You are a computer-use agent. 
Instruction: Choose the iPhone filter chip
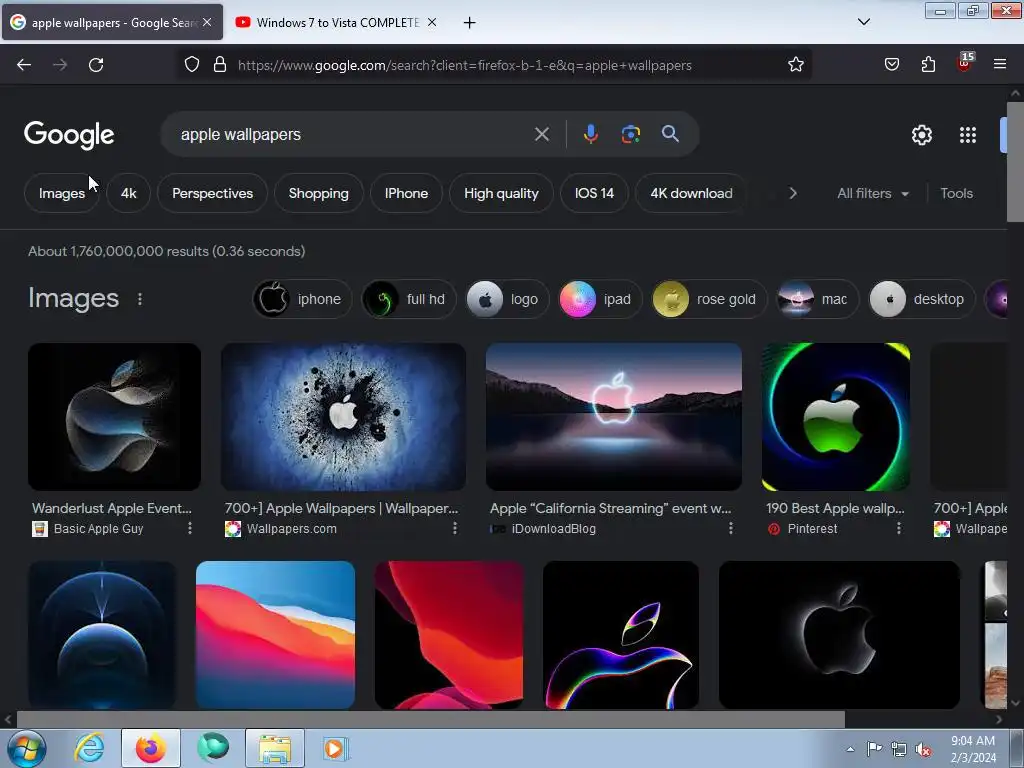(x=406, y=193)
